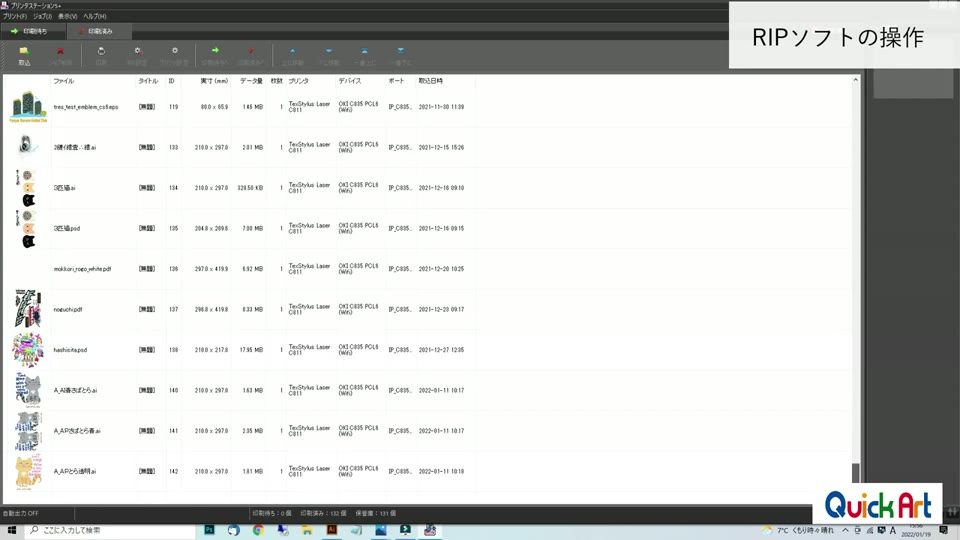The image size is (960, 540).
Task: Switch to the 印刷待ち tab
Action: 33,31
